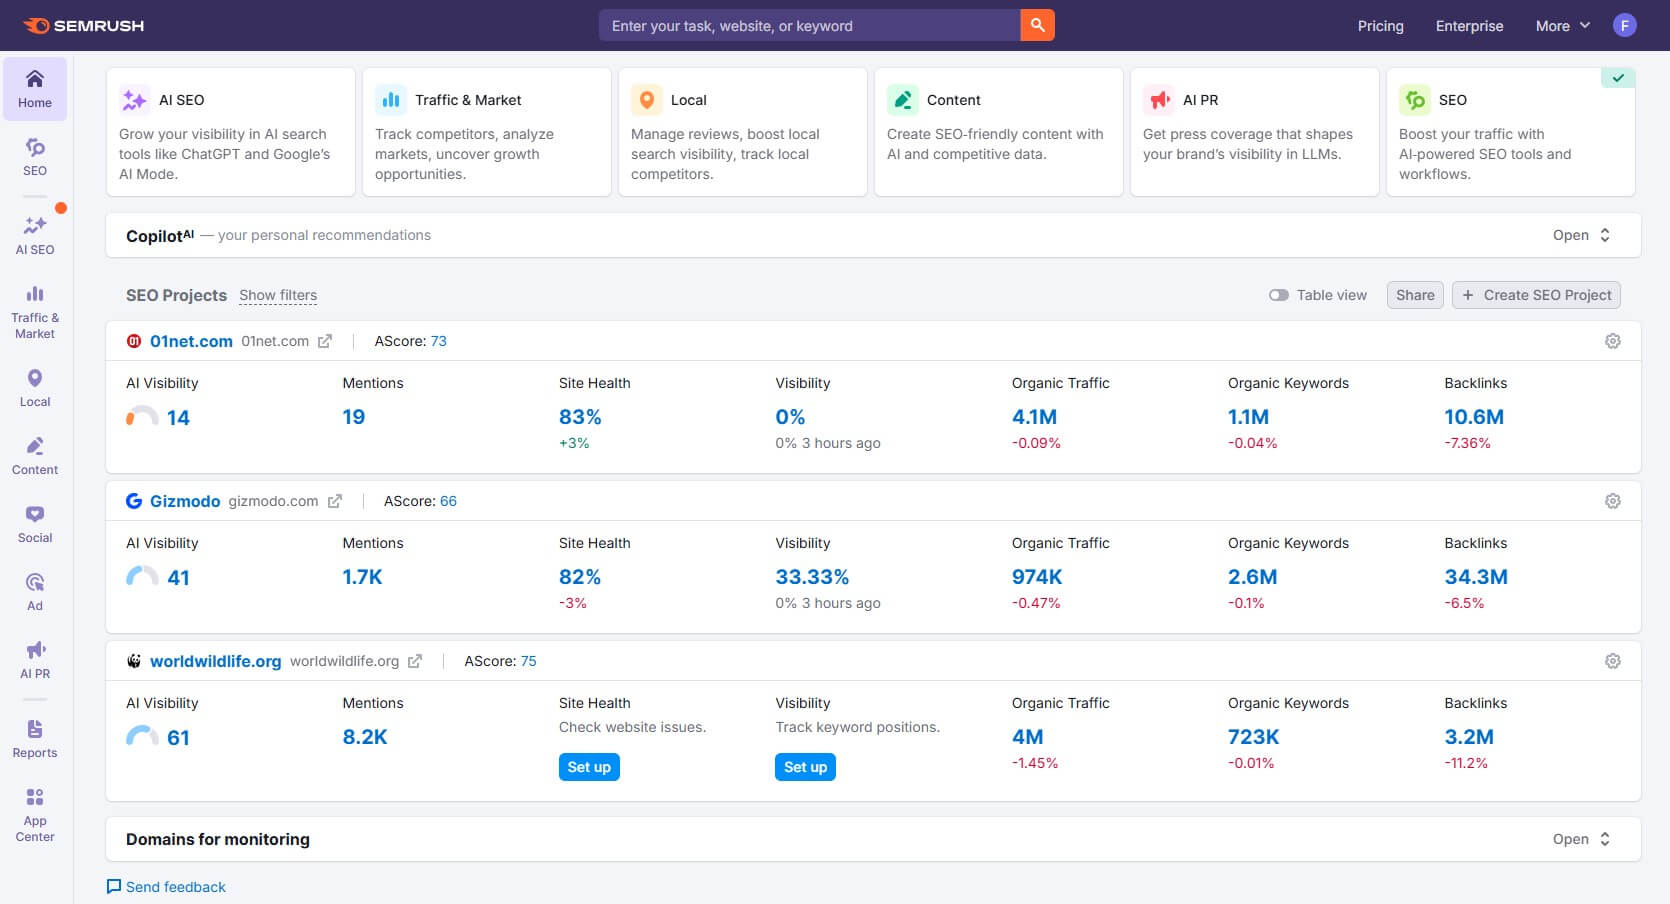The height and width of the screenshot is (904, 1670).
Task: Click the AI Visibility gauge for Gizmodo
Action: (x=141, y=574)
